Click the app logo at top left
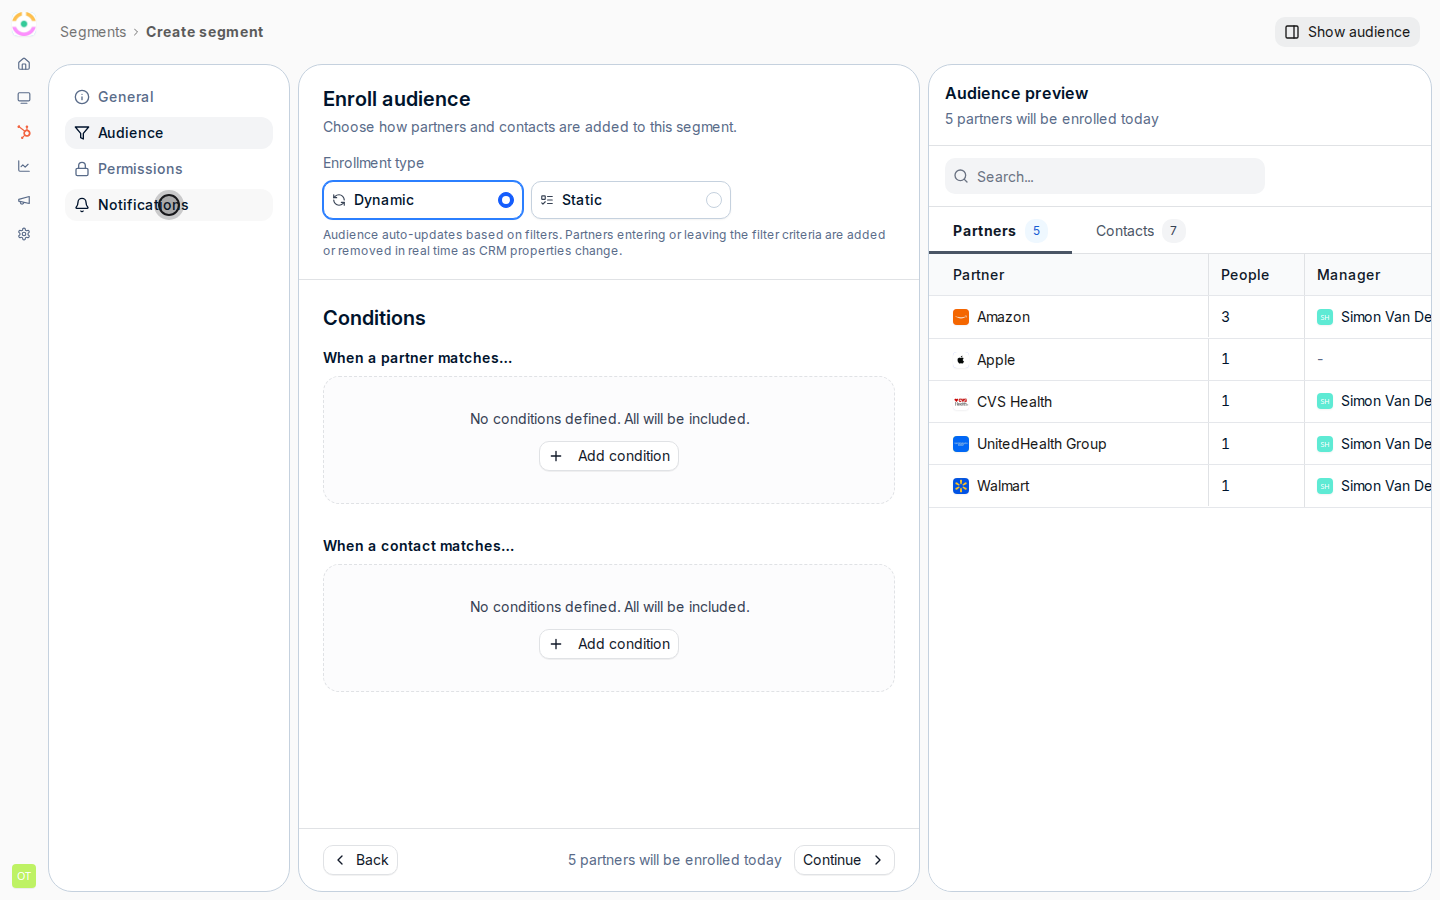The width and height of the screenshot is (1440, 900). click(x=24, y=24)
